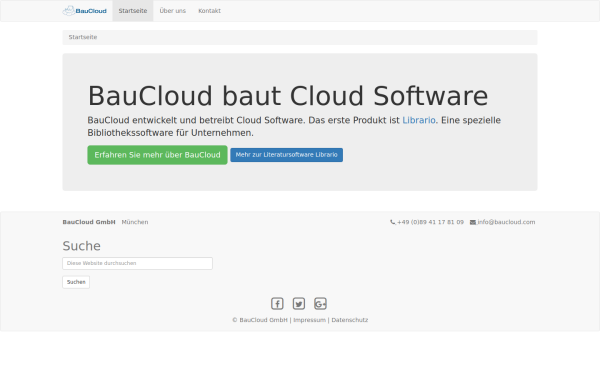Click the © BauCloud GmbH copyright text
The height and width of the screenshot is (375, 600).
[x=260, y=320]
